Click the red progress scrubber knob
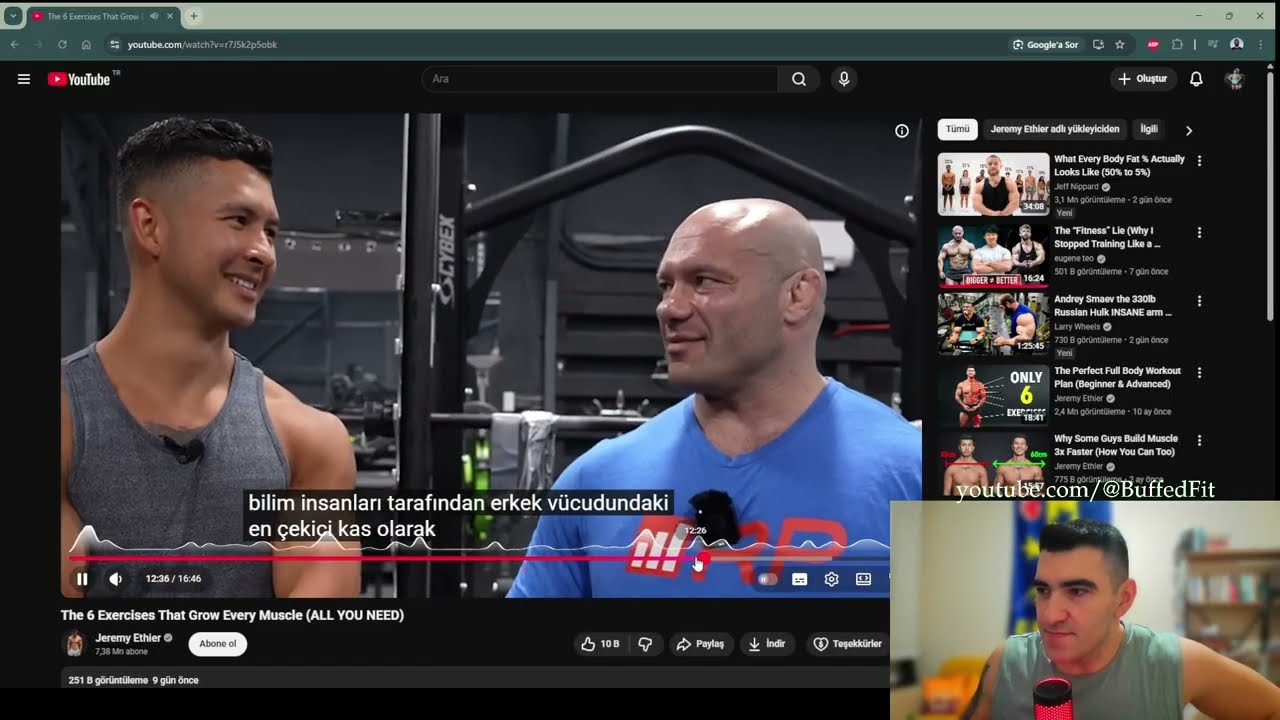Screen dimensions: 1280x720 coord(703,558)
